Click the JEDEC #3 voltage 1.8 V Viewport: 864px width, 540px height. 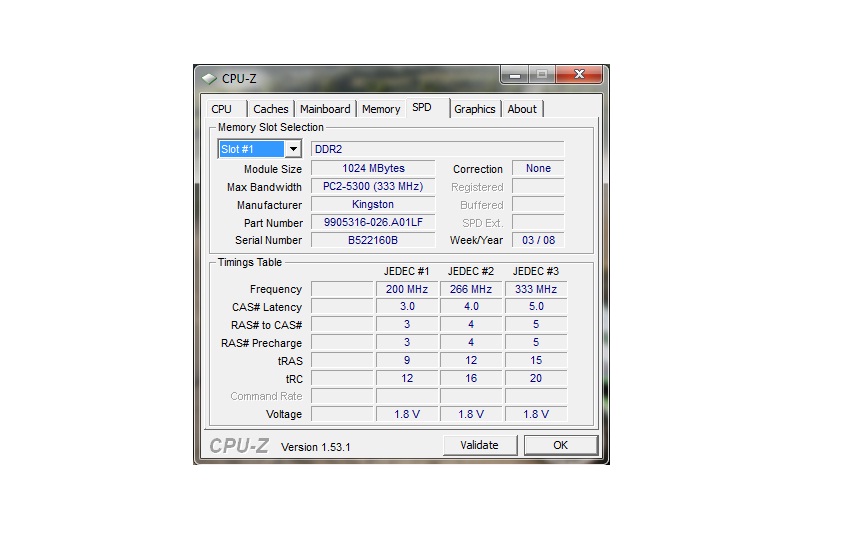pos(536,414)
